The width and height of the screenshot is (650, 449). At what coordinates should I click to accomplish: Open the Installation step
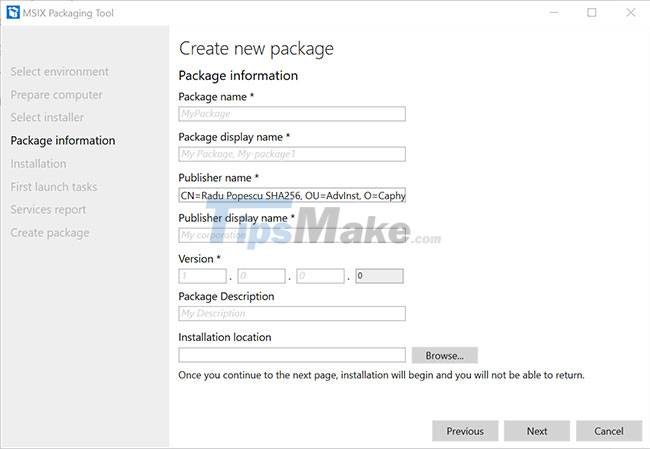pos(39,164)
